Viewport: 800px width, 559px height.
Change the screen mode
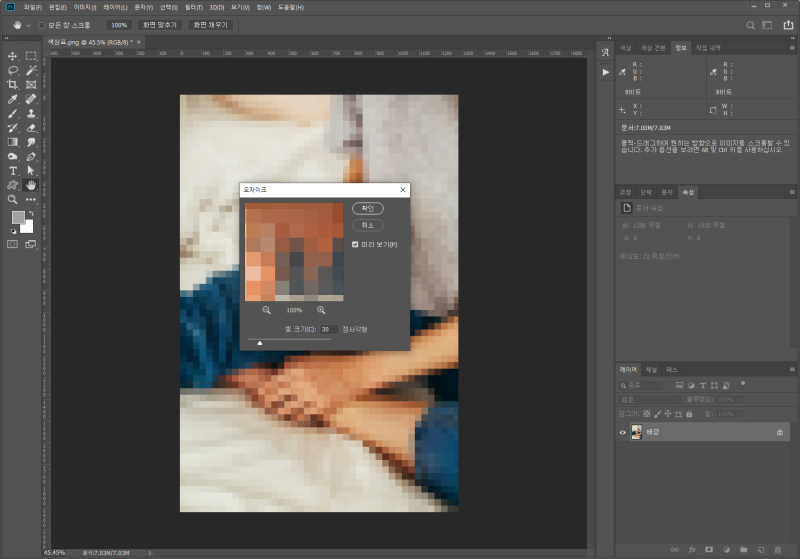31,244
